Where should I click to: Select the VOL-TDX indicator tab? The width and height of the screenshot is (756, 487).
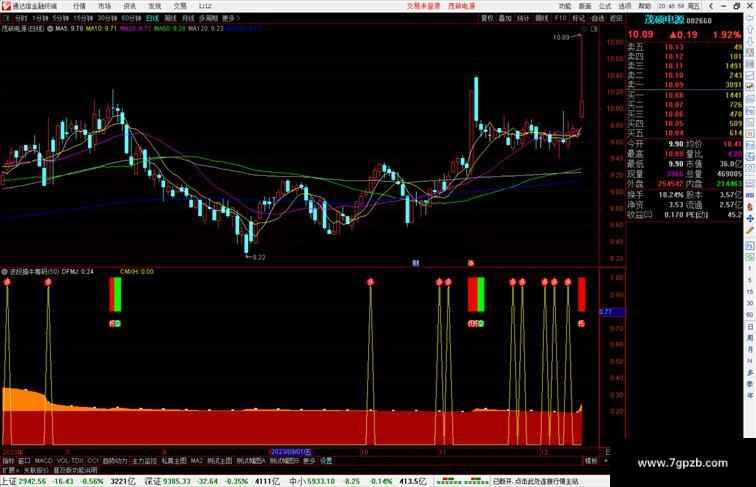click(70, 461)
